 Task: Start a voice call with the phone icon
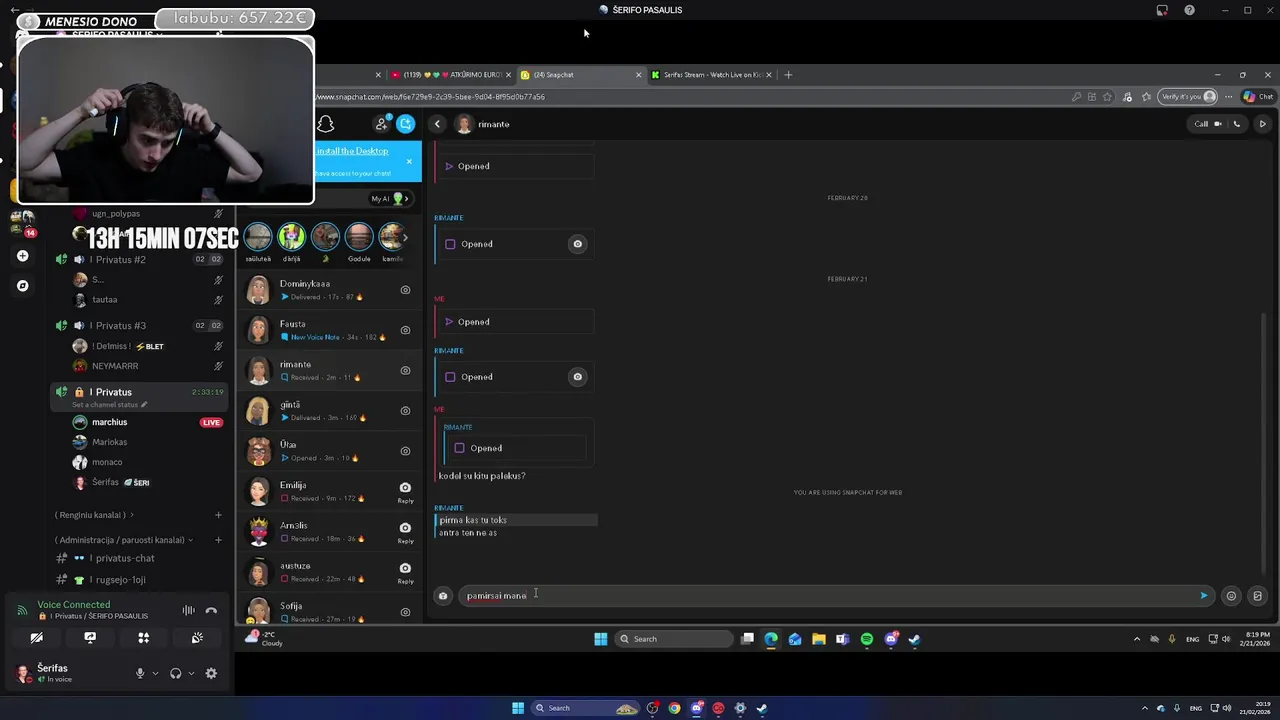[x=1237, y=124]
